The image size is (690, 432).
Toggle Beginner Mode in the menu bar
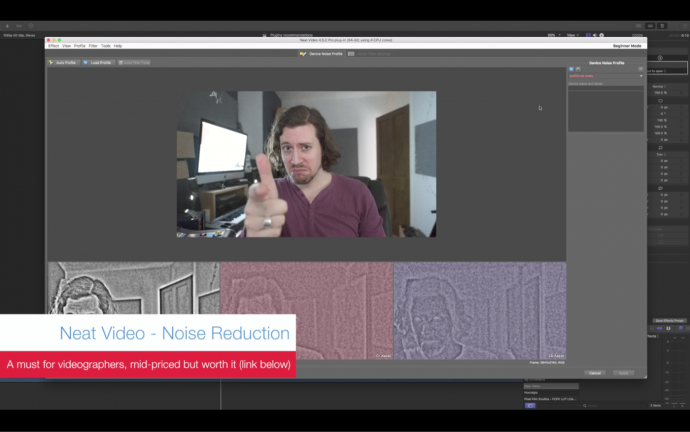tap(627, 46)
